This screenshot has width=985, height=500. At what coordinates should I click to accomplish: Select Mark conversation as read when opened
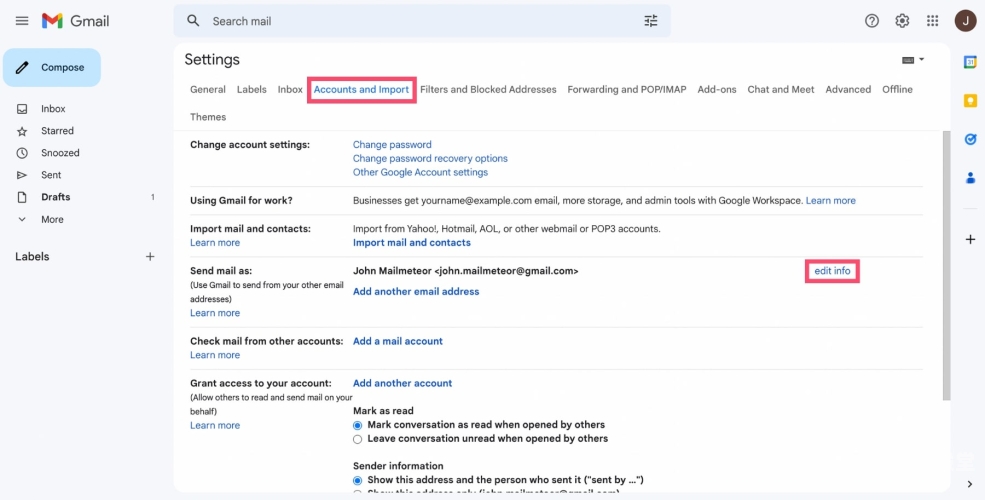(357, 425)
